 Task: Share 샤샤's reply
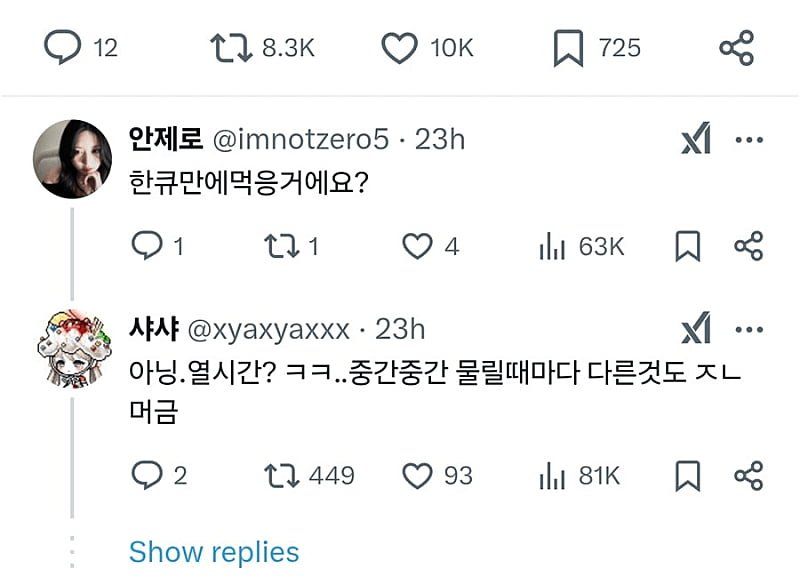point(749,475)
